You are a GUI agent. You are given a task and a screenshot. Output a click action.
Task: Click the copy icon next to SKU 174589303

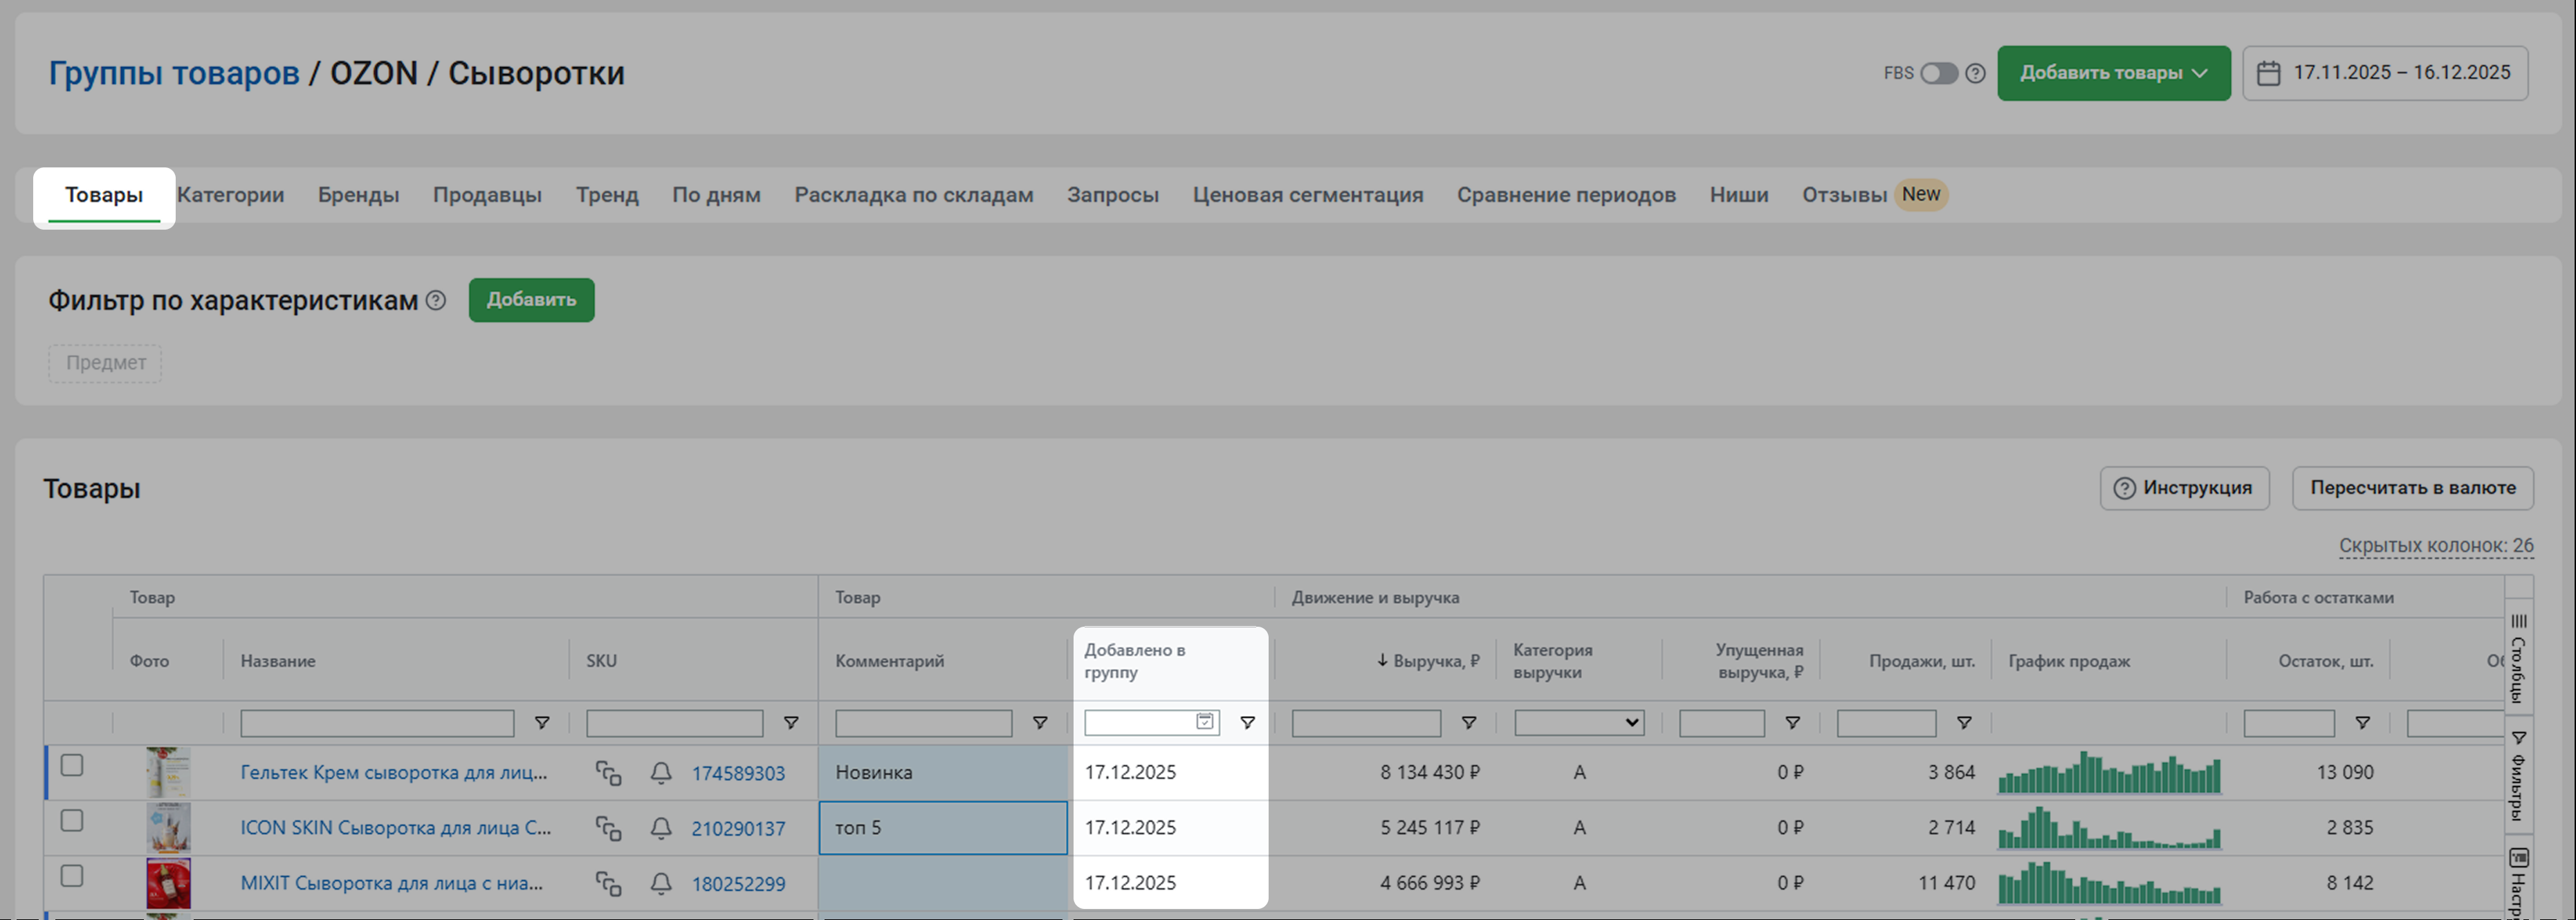click(608, 773)
